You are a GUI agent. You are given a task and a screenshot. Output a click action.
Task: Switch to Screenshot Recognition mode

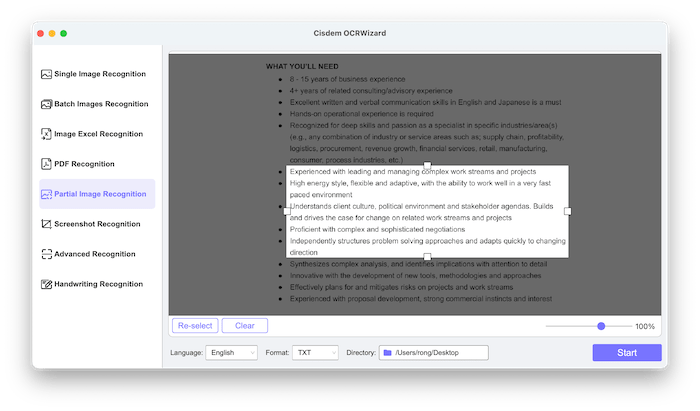coord(97,224)
